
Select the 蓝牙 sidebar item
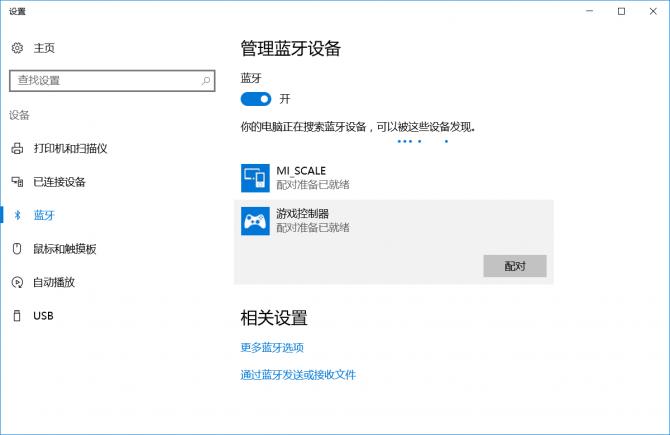[x=44, y=215]
